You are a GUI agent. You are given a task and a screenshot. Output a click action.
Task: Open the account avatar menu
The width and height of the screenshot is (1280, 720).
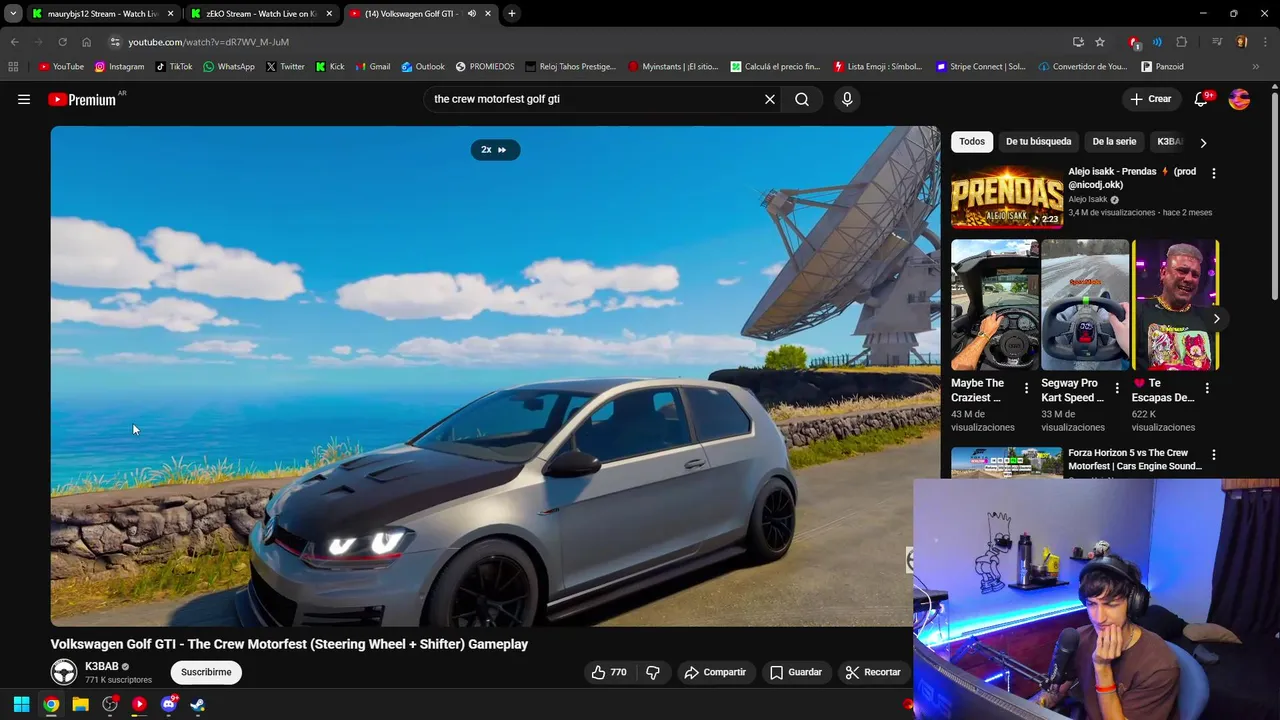[x=1239, y=99]
